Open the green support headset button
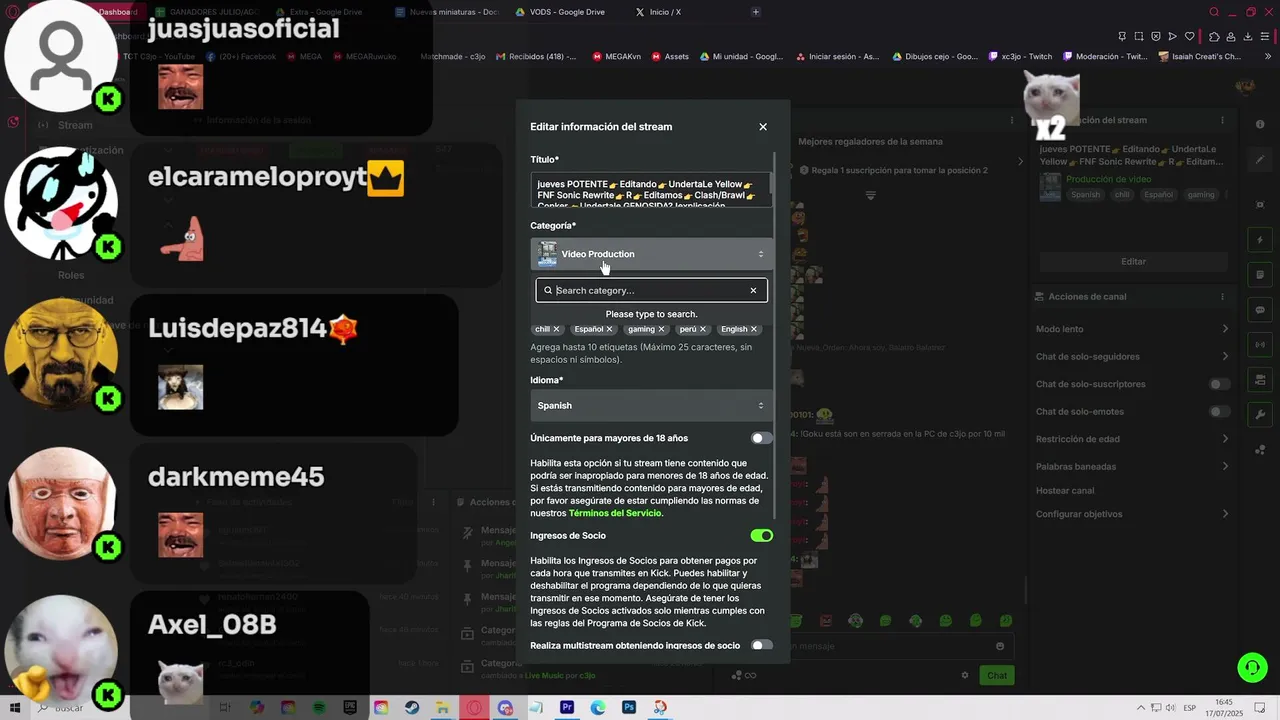Viewport: 1280px width, 720px height. click(x=1251, y=666)
